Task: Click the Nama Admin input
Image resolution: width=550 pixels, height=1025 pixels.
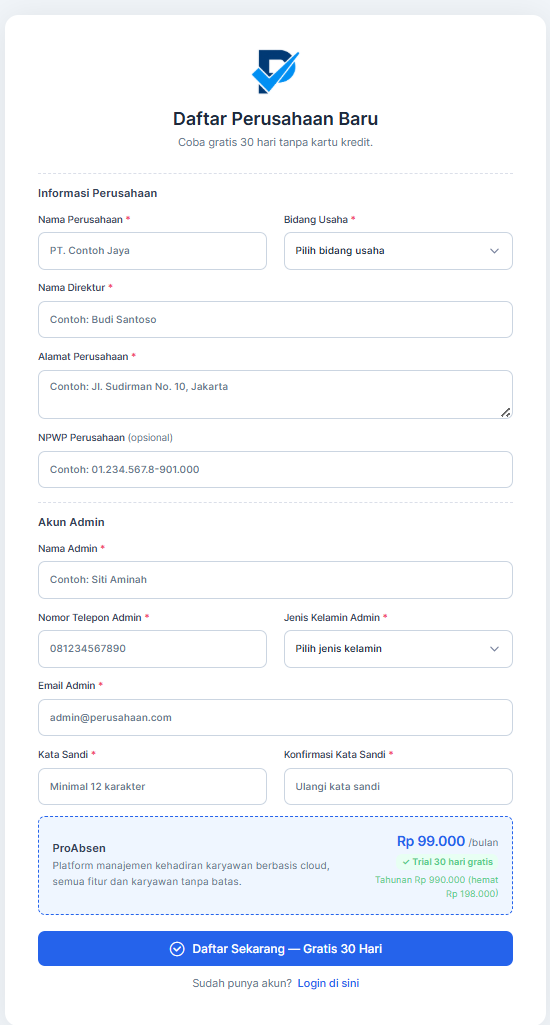Action: (x=275, y=580)
